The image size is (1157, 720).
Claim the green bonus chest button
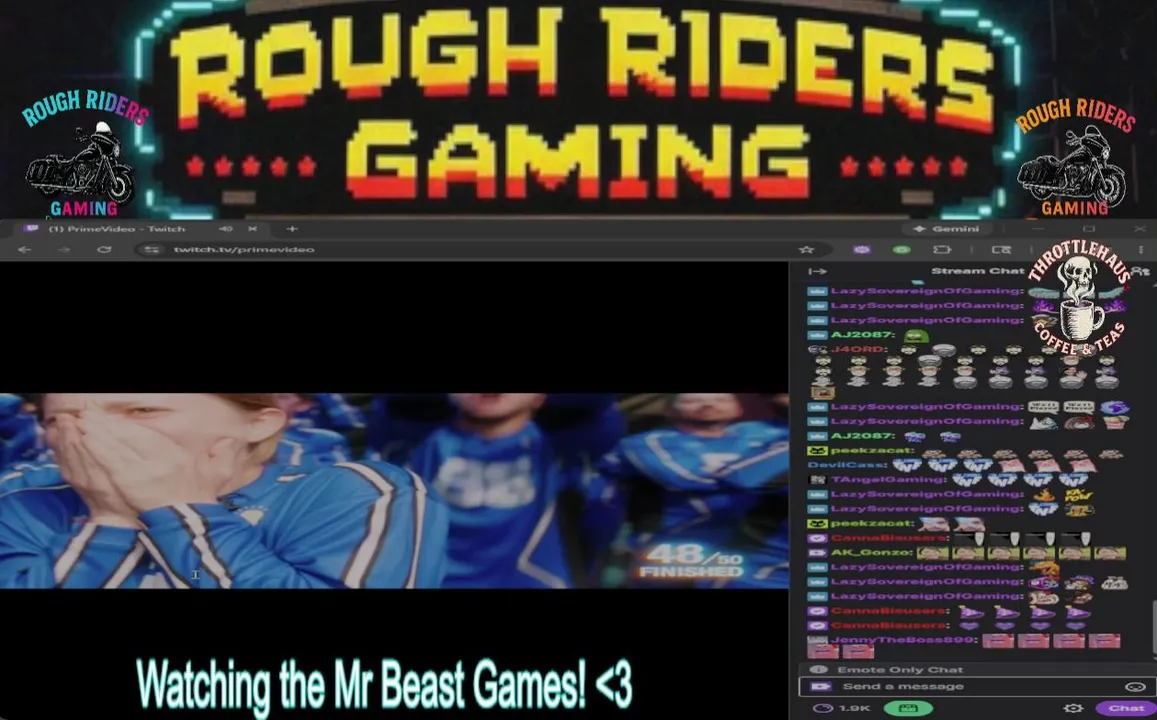[908, 708]
